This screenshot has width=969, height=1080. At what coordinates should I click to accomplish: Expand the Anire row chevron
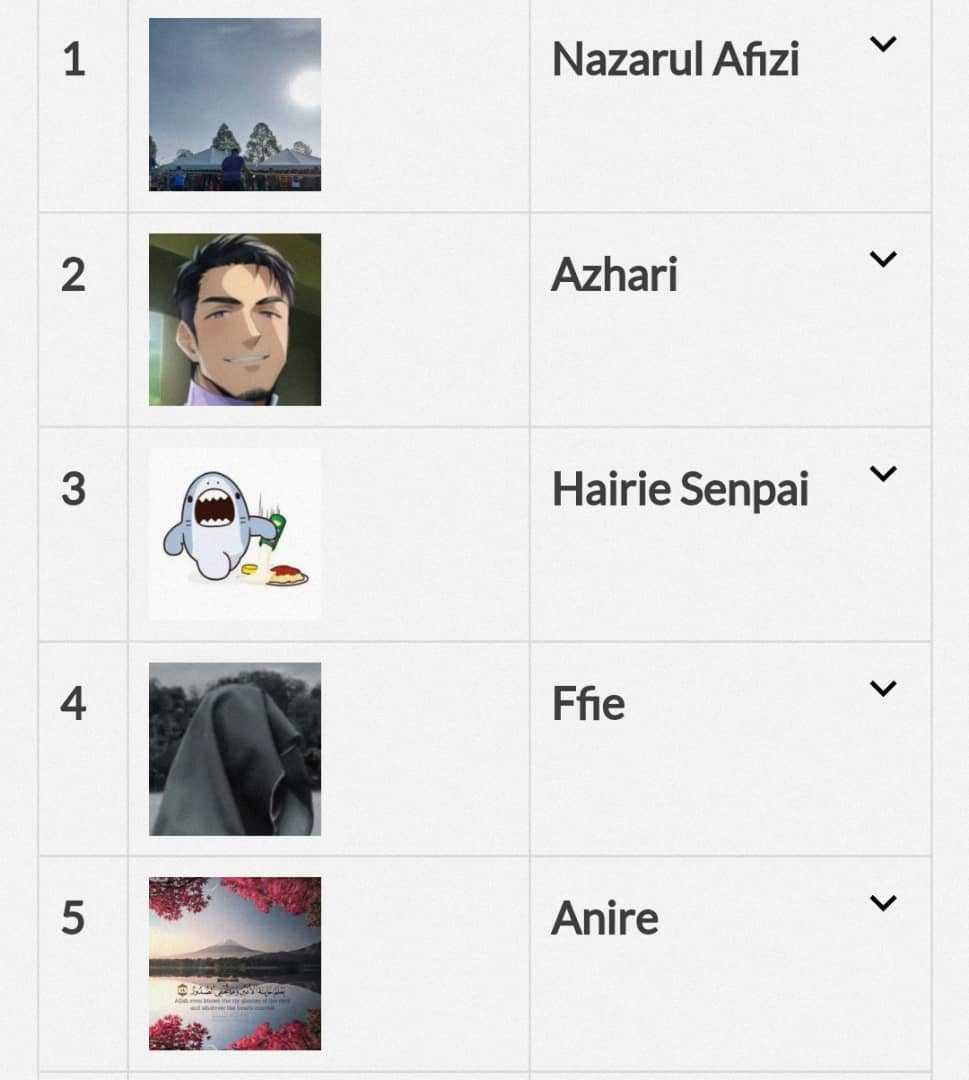[x=883, y=903]
